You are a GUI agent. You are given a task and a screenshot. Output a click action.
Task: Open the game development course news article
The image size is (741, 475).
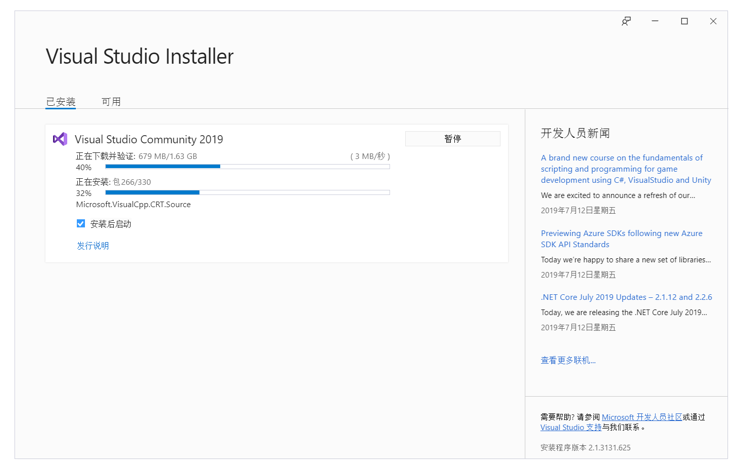click(x=626, y=169)
